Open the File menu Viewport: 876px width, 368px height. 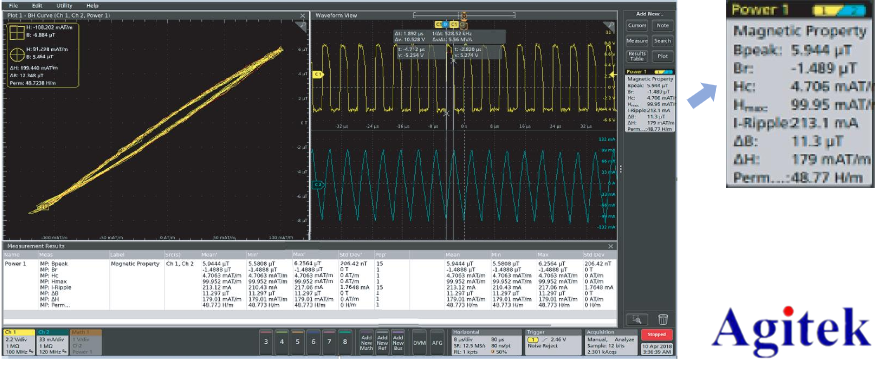coord(13,5)
